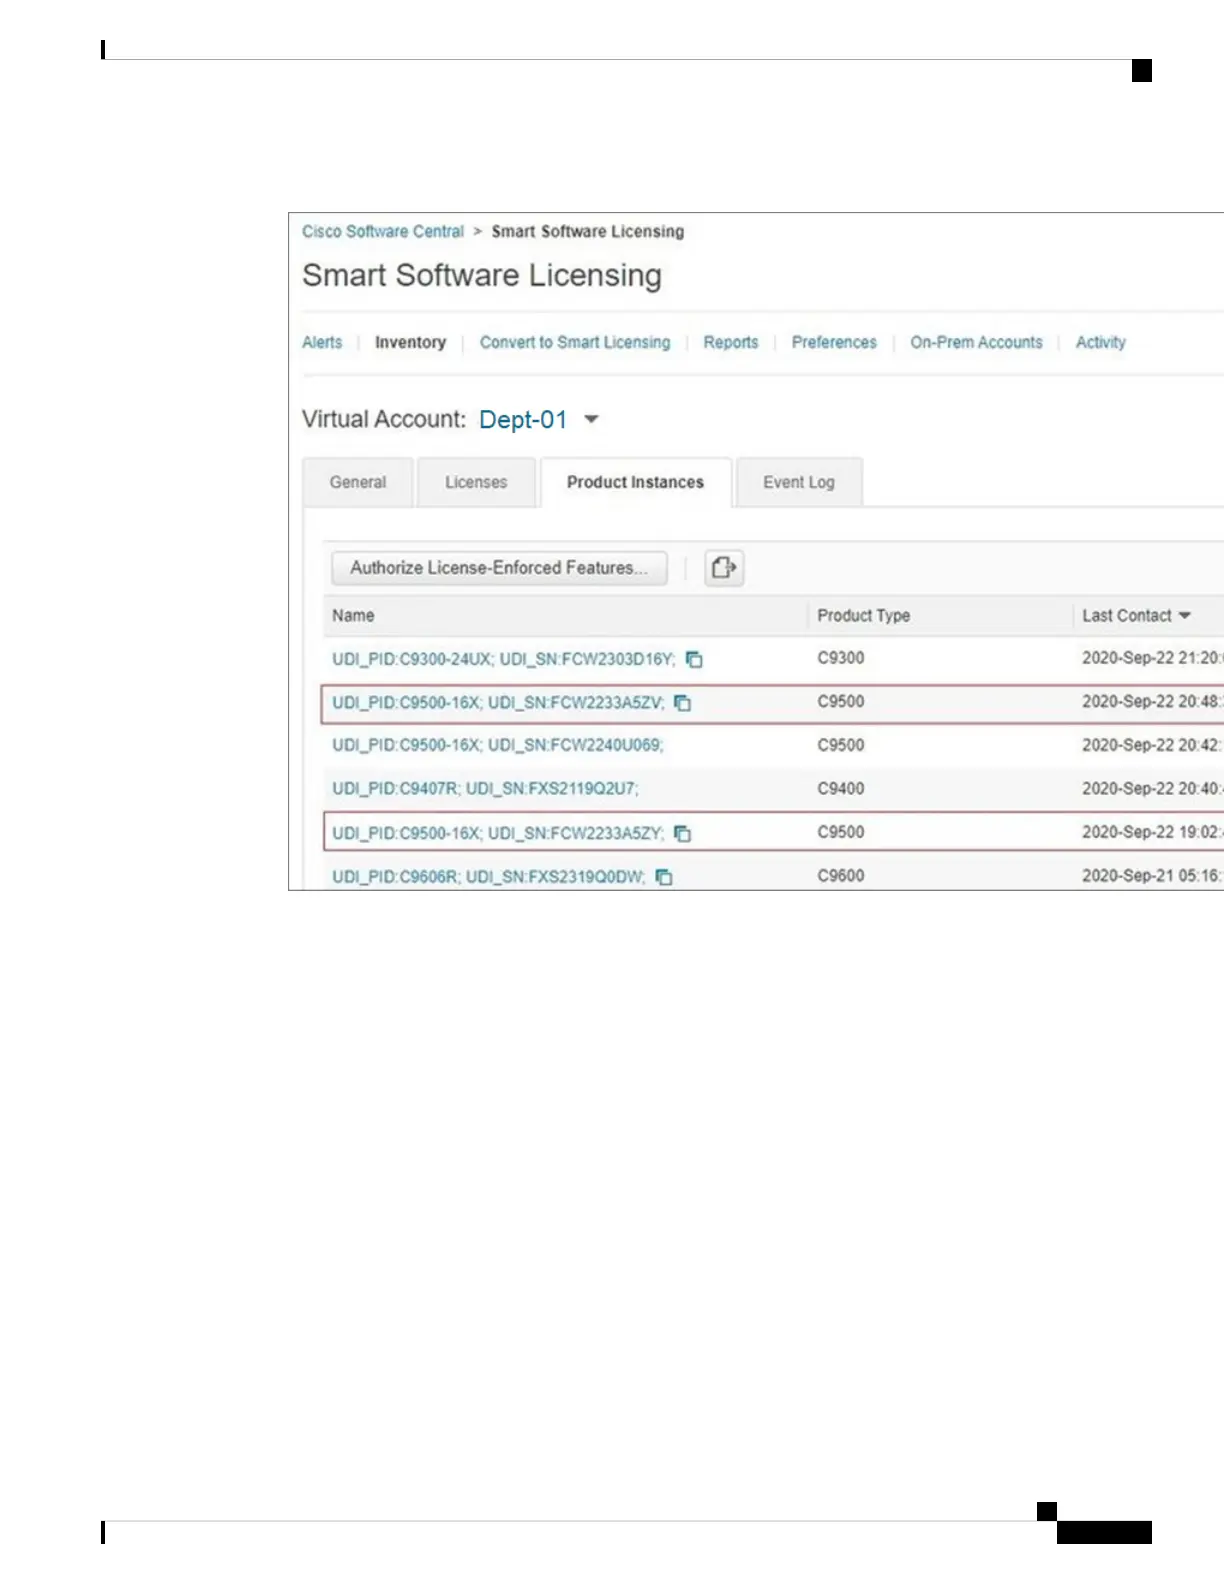Open On-Prem Accounts
Image resolution: width=1224 pixels, height=1584 pixels.
[976, 342]
